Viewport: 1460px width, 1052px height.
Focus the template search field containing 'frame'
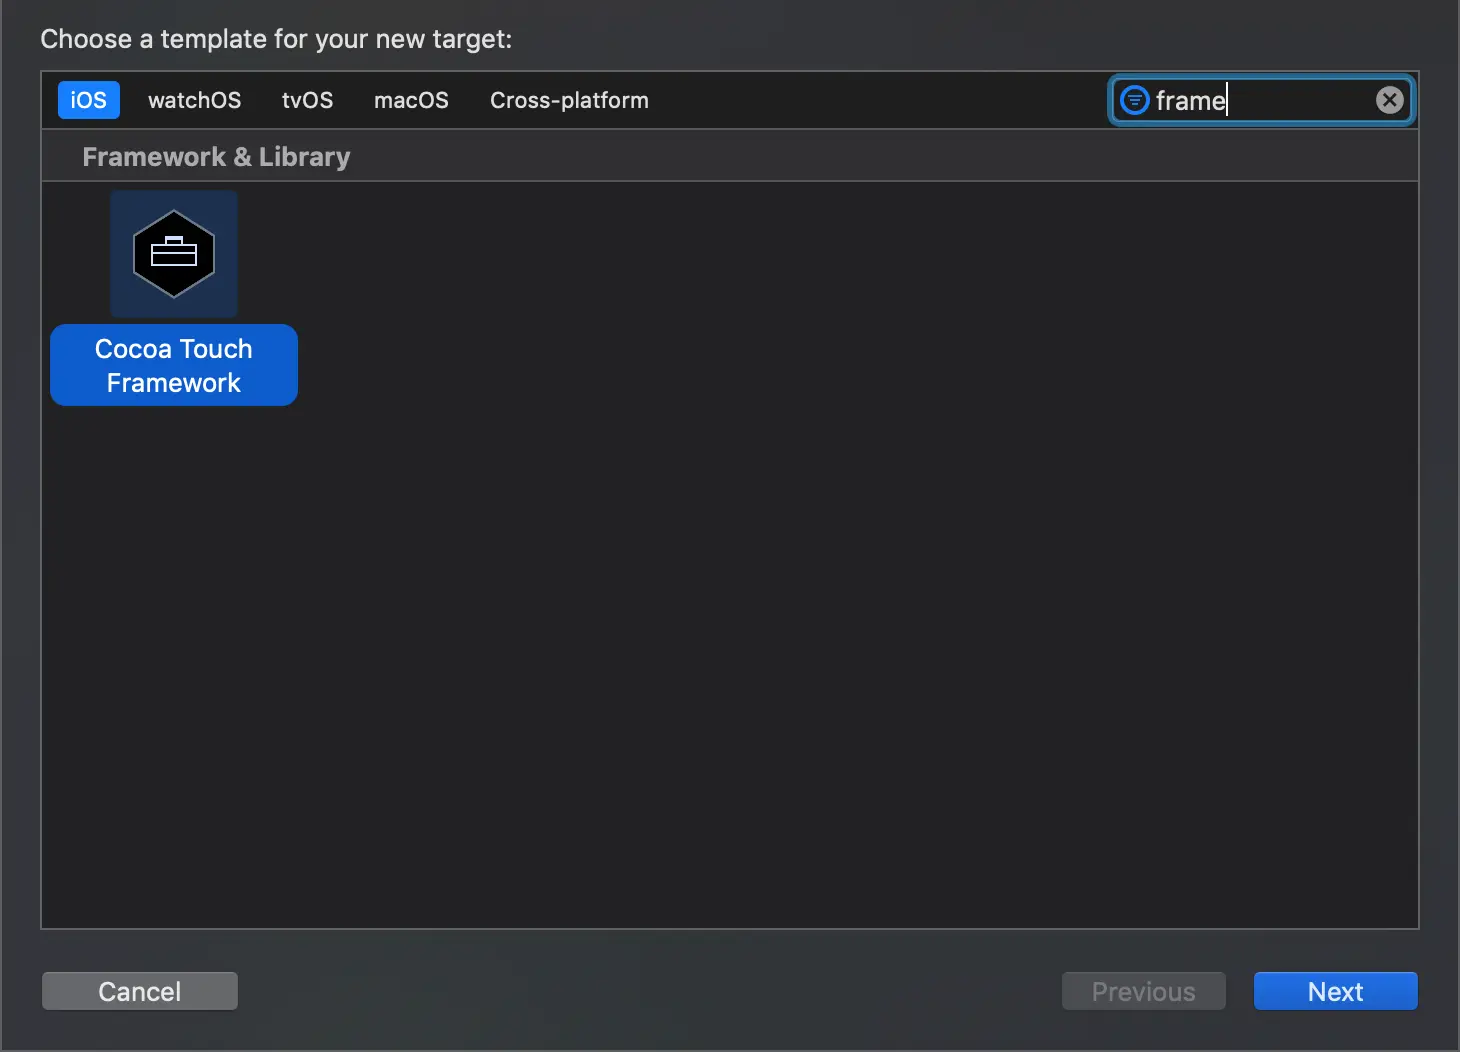pos(1262,100)
